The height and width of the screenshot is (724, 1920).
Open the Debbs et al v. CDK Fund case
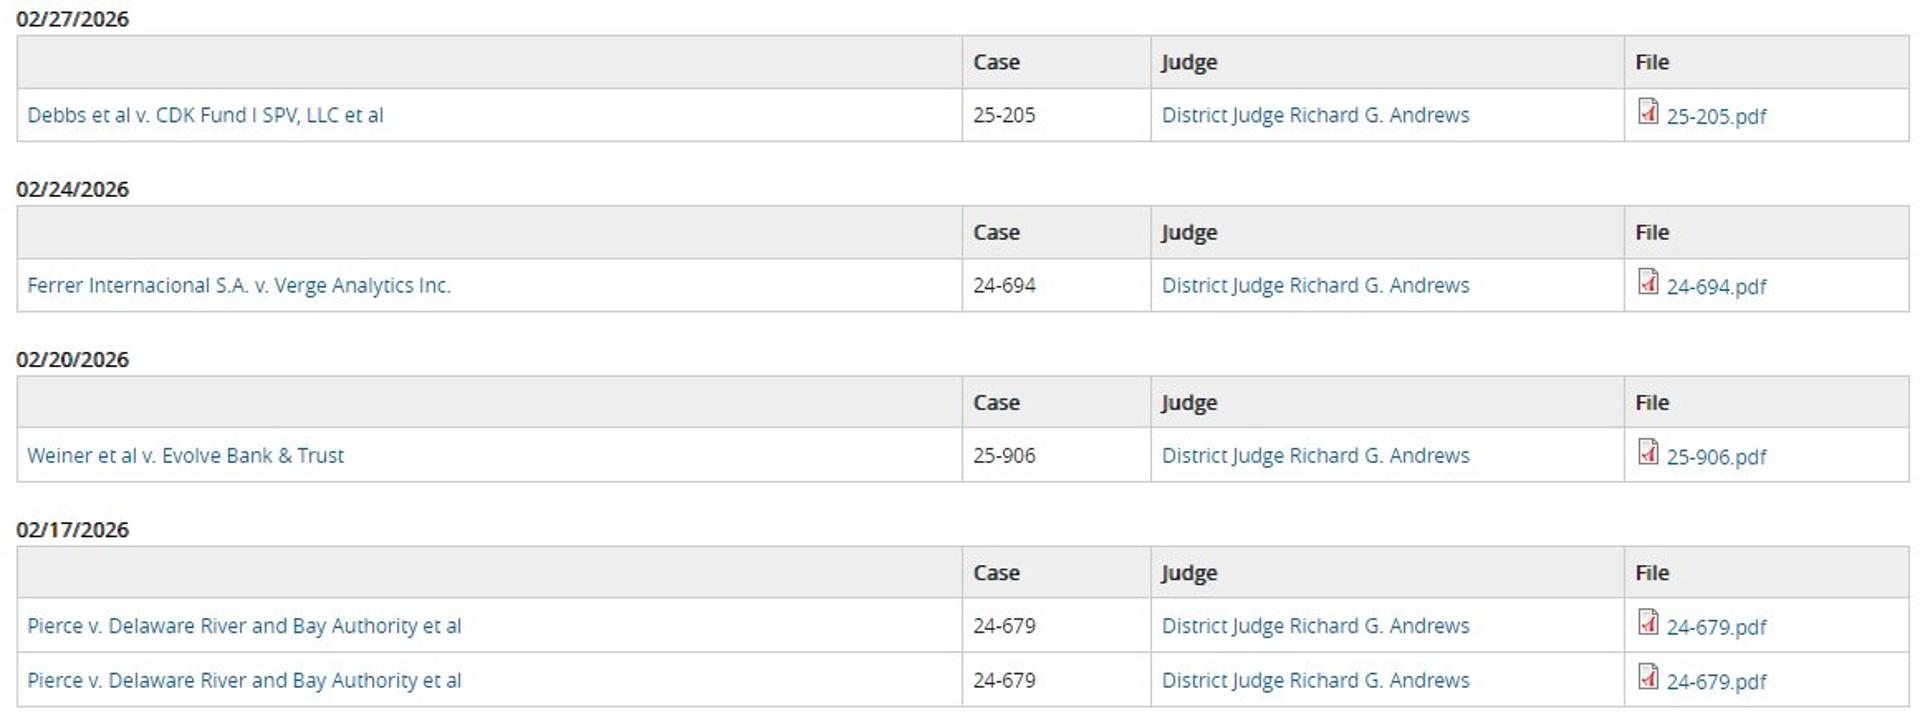point(205,115)
